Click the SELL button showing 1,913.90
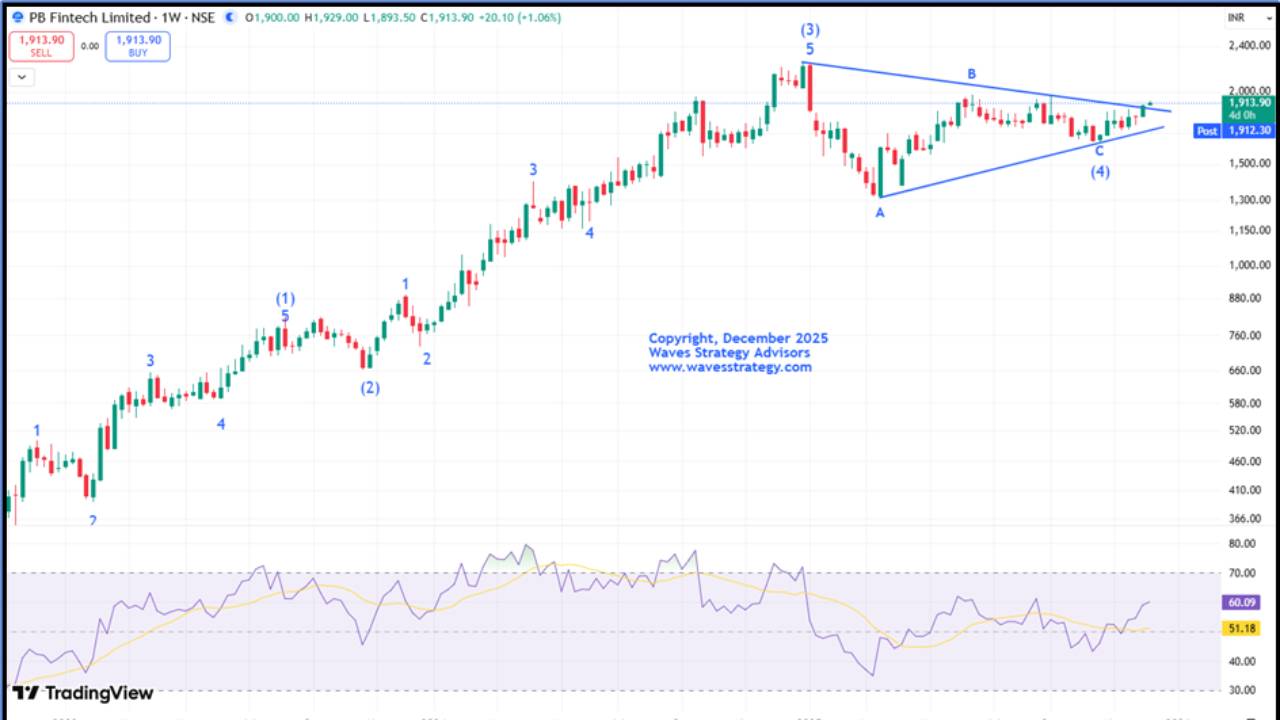The height and width of the screenshot is (720, 1280). 41,45
